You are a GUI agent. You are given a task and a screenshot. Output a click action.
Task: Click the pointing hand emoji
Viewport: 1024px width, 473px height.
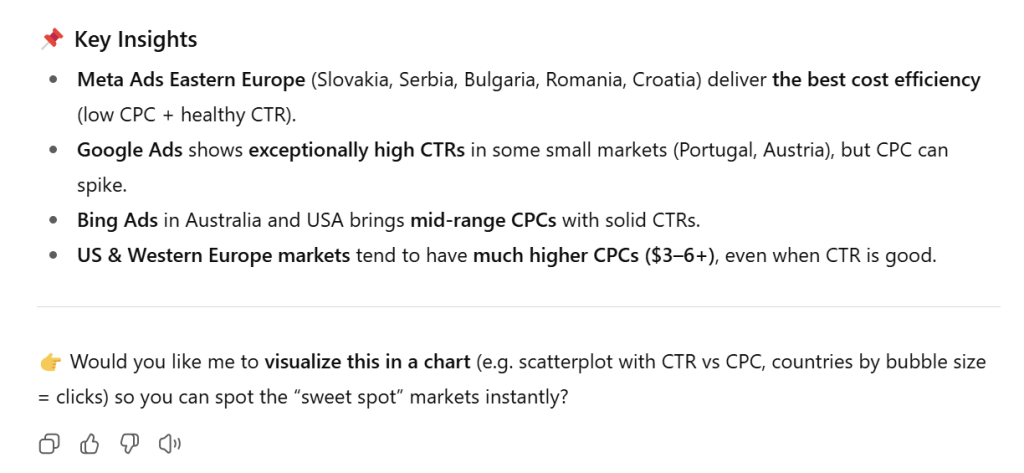(51, 362)
